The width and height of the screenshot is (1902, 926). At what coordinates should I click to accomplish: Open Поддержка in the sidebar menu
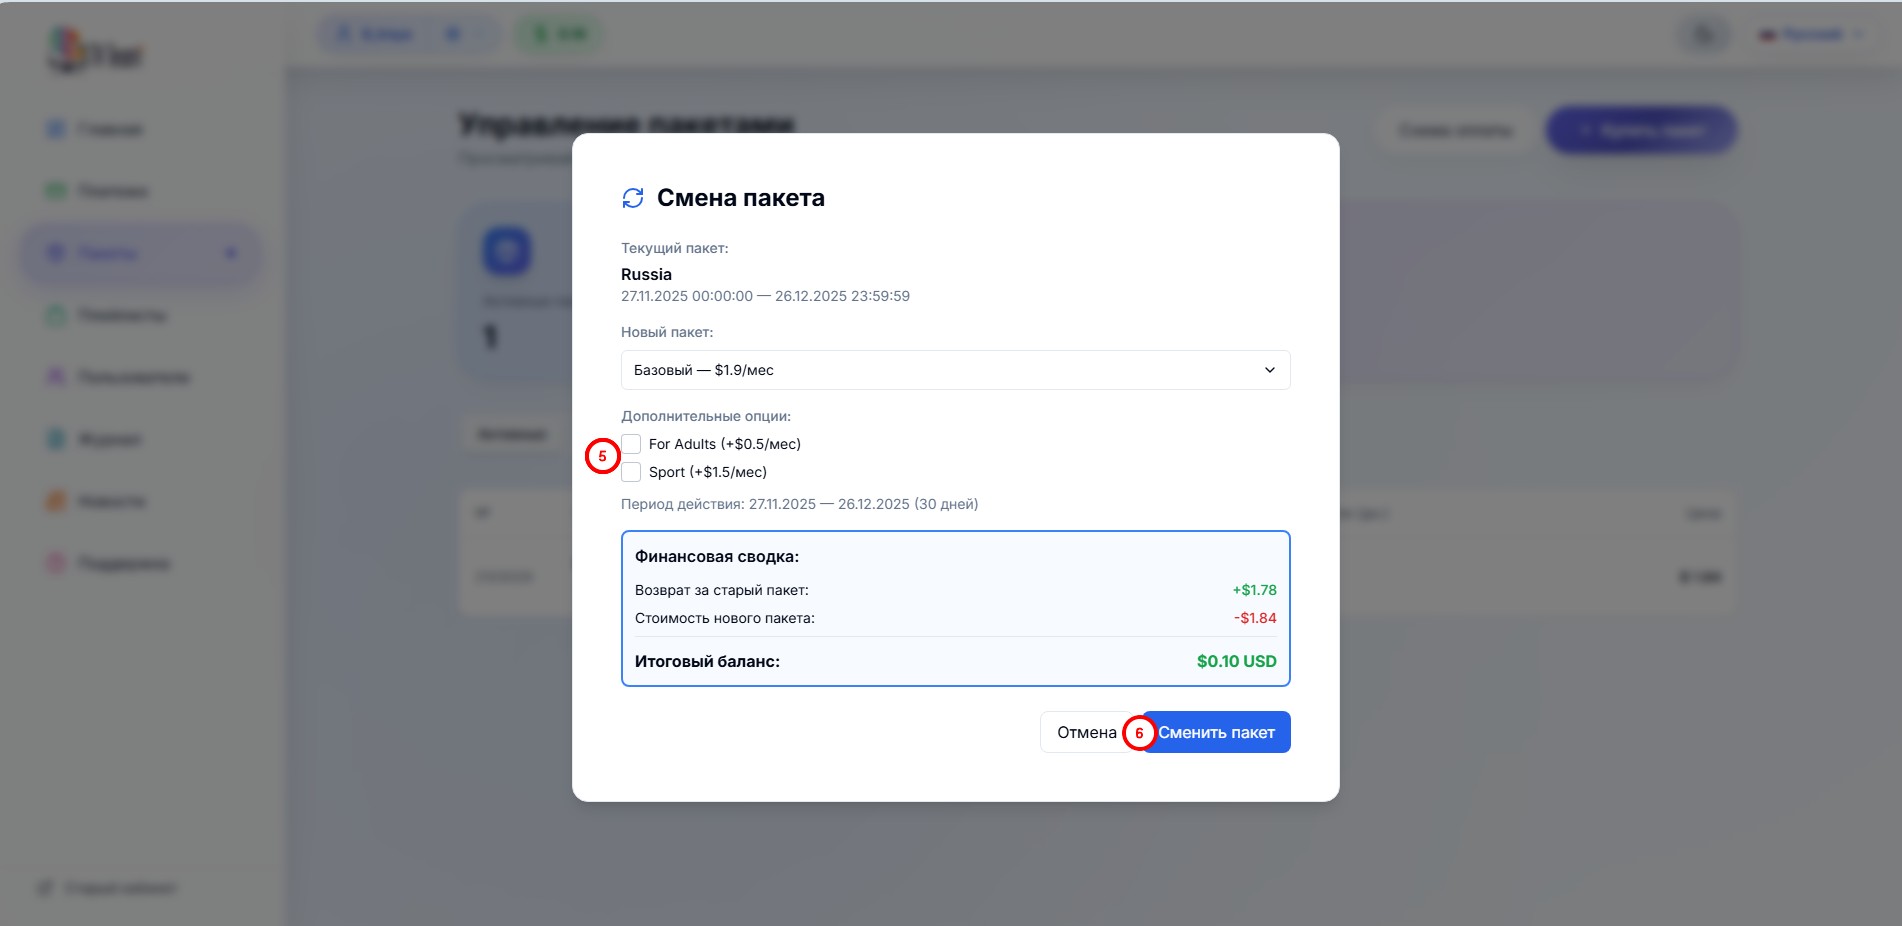(123, 563)
